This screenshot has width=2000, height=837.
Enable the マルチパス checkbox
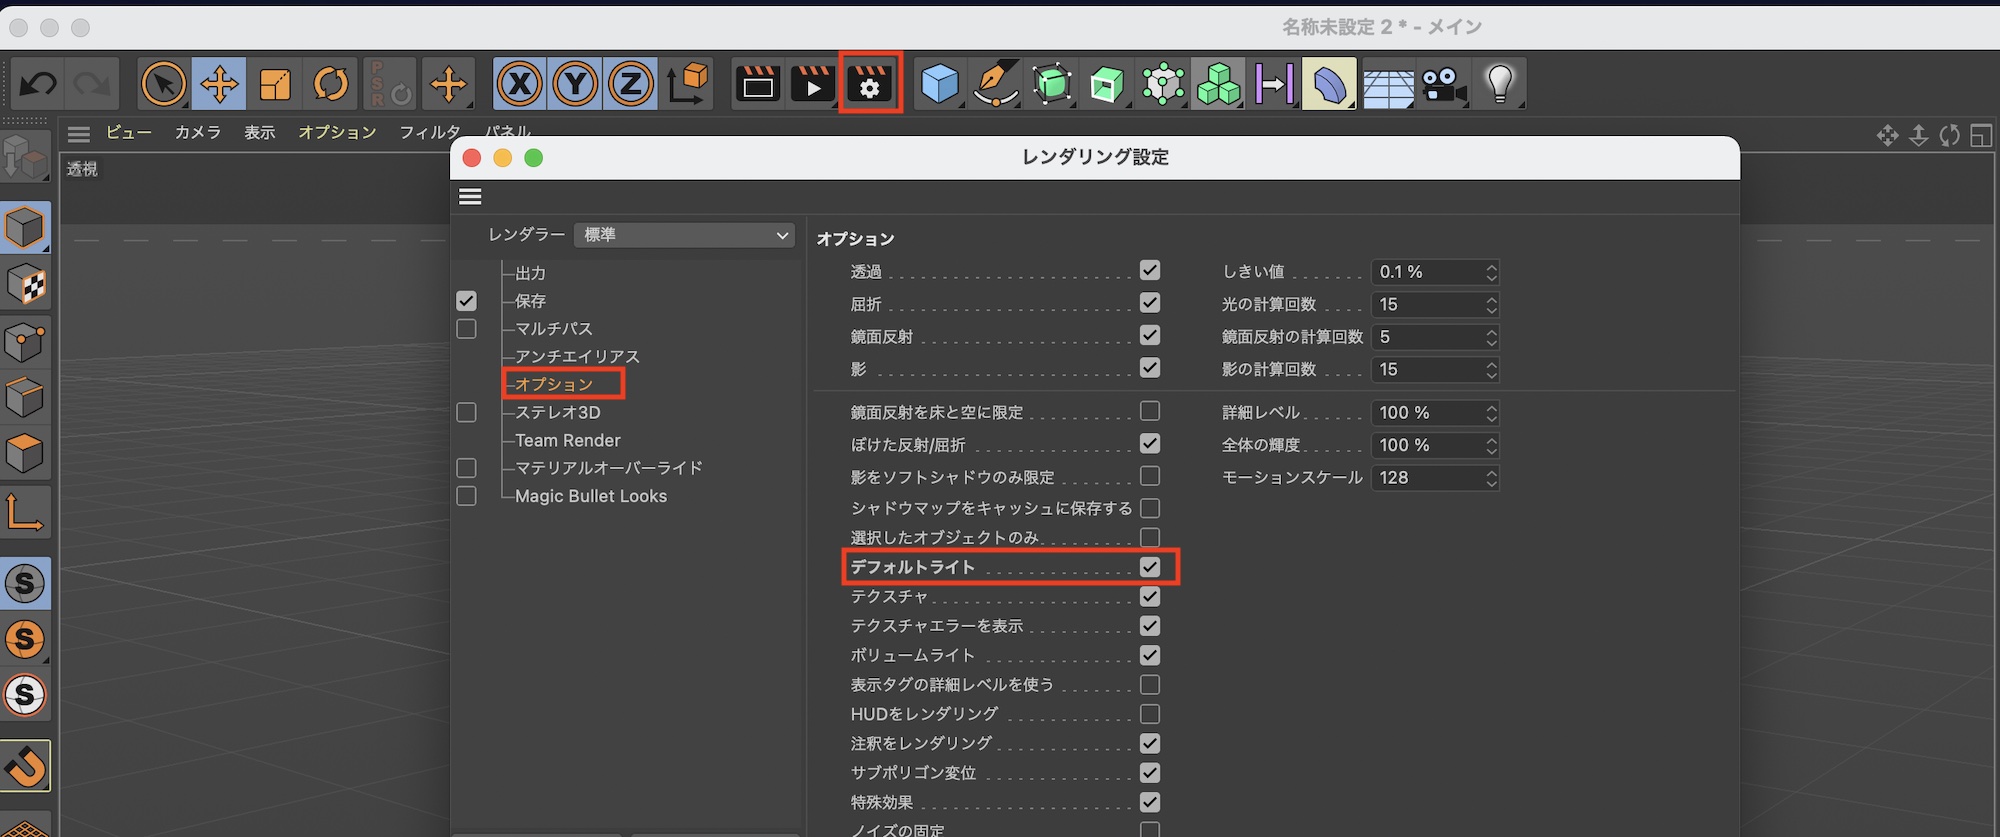click(x=466, y=329)
